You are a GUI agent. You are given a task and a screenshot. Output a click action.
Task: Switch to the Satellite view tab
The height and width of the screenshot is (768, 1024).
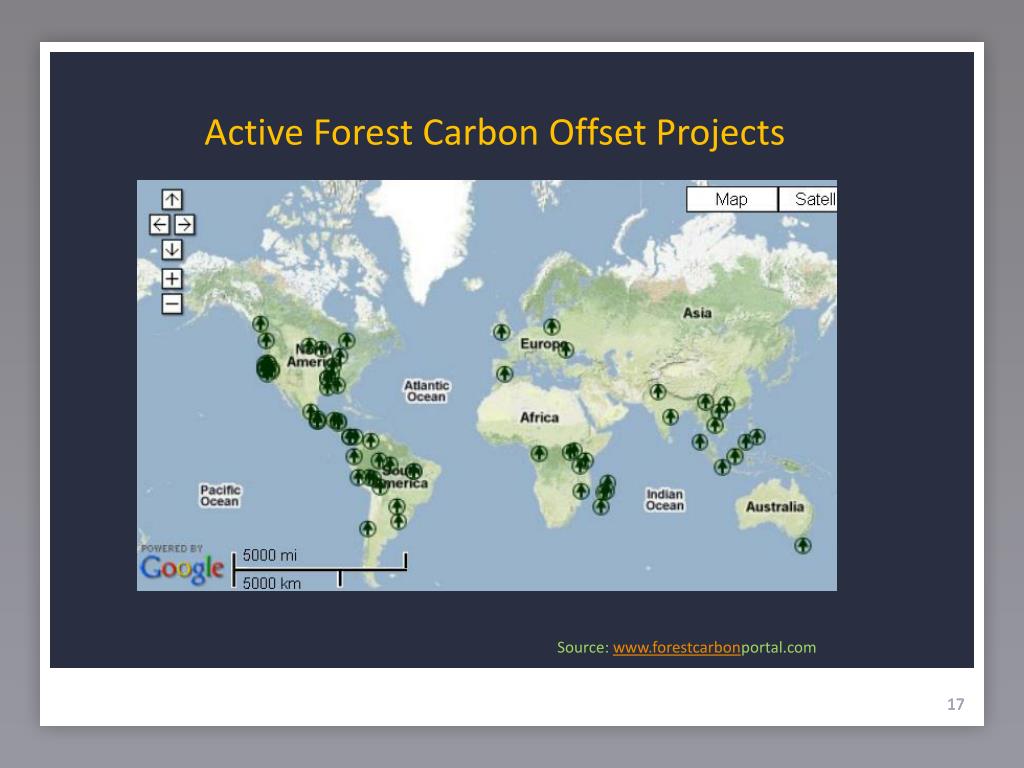pyautogui.click(x=808, y=199)
